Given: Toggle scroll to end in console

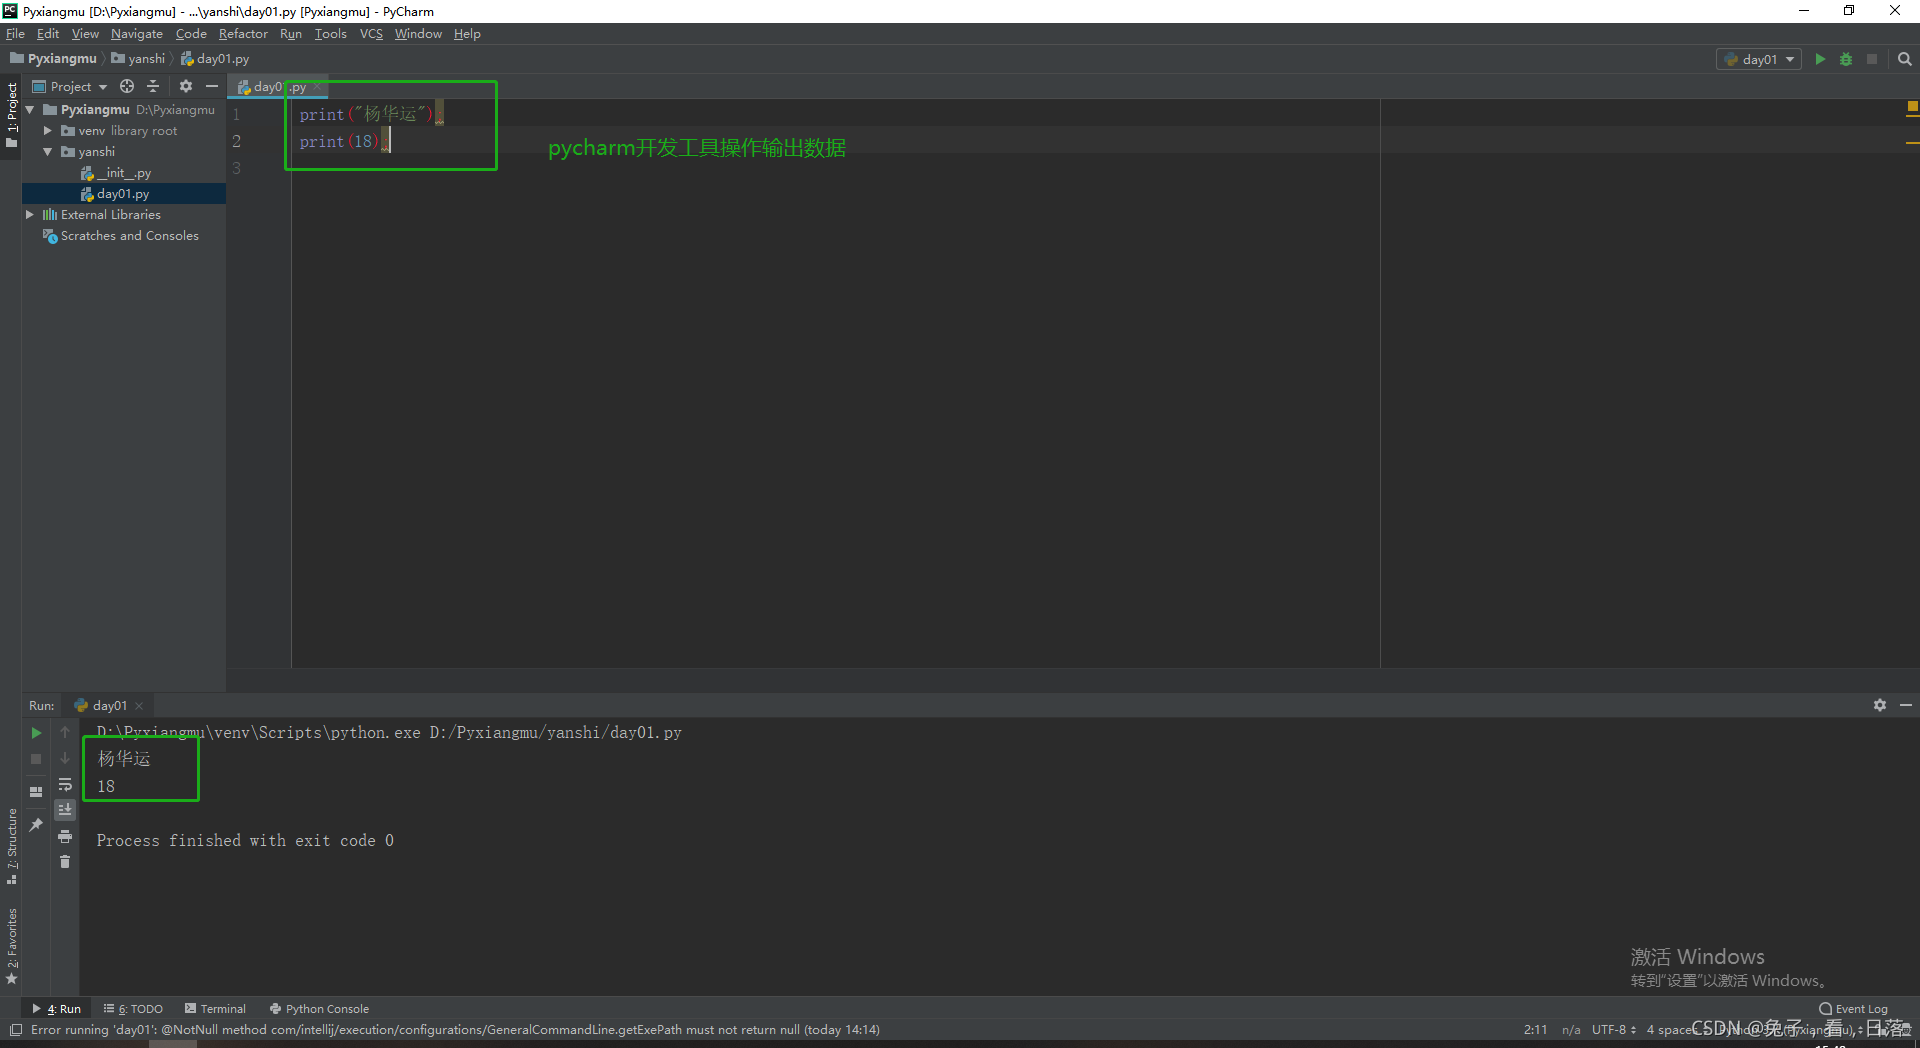Looking at the screenshot, I should click(65, 810).
